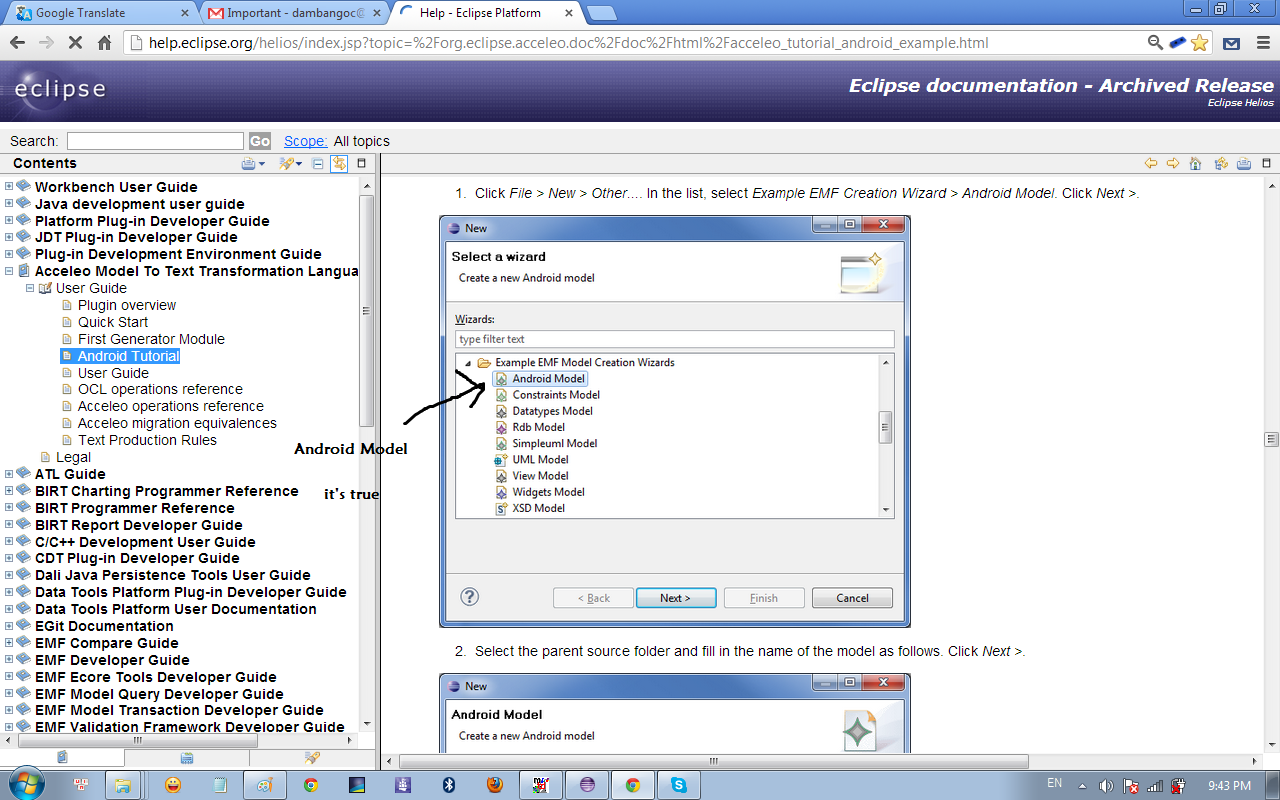The height and width of the screenshot is (800, 1280).
Task: Adjust volume via the tray speaker icon
Action: [1105, 786]
